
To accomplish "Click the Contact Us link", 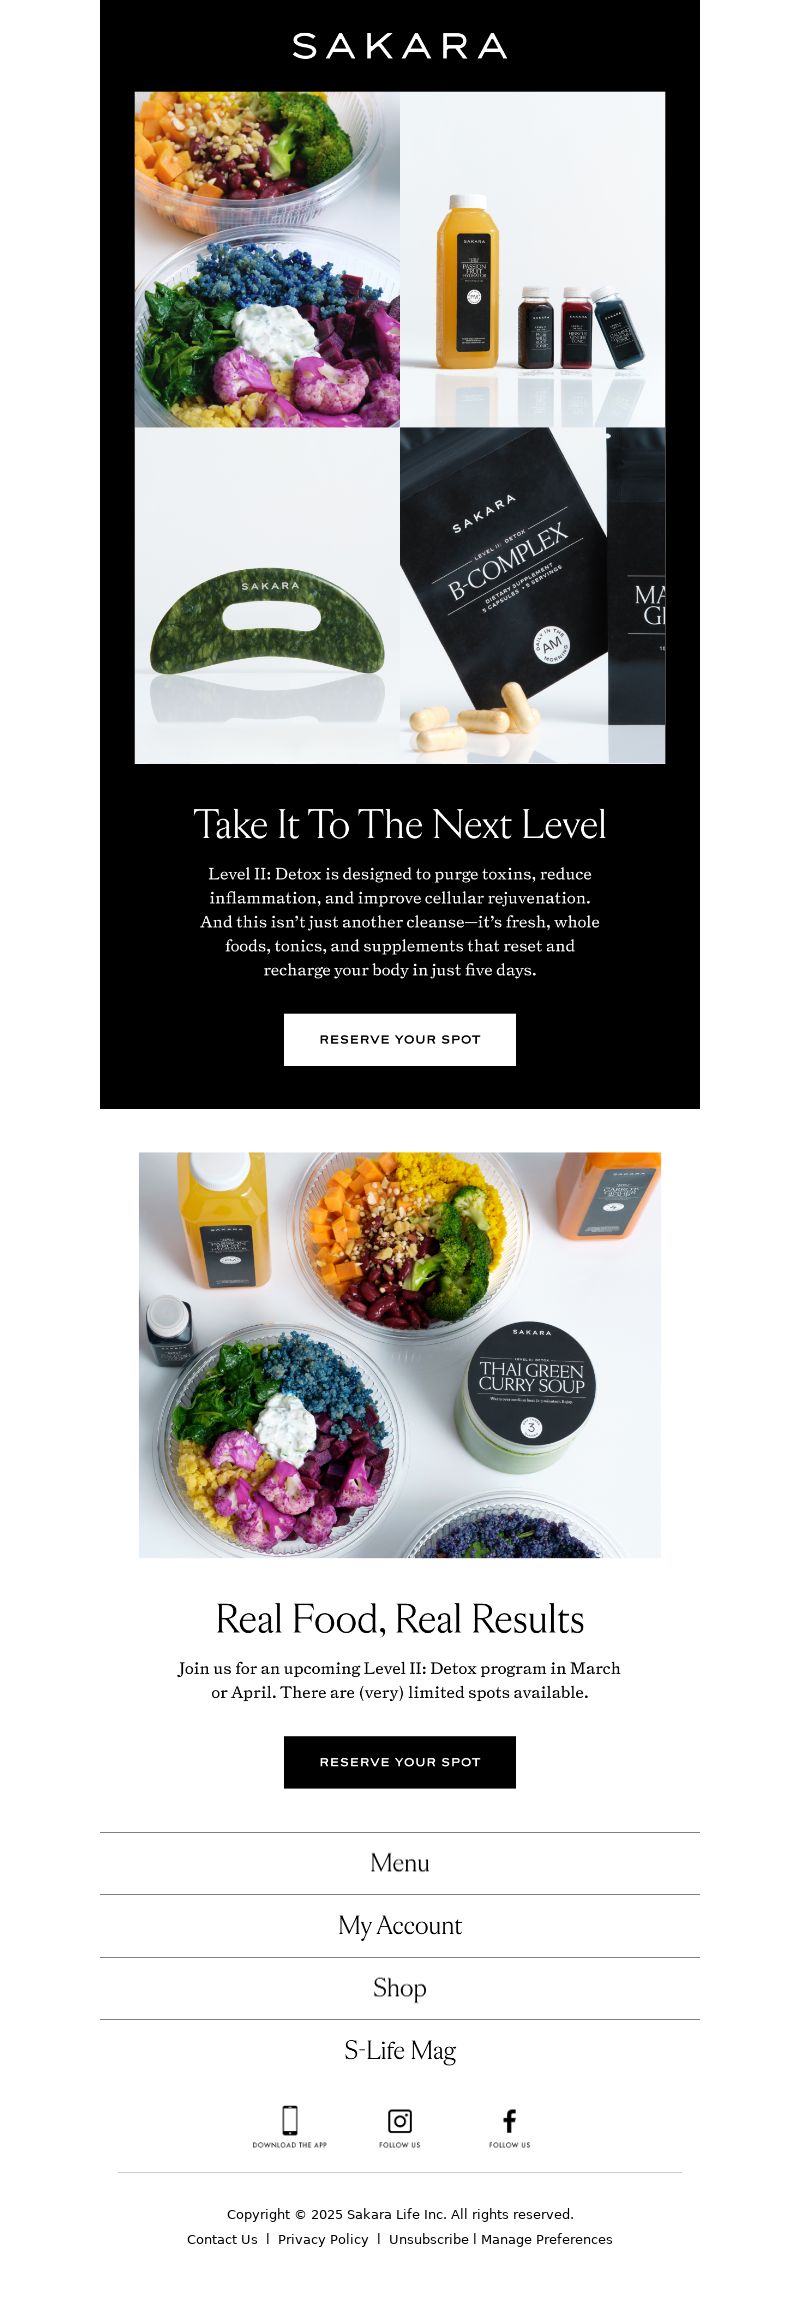I will point(222,2239).
